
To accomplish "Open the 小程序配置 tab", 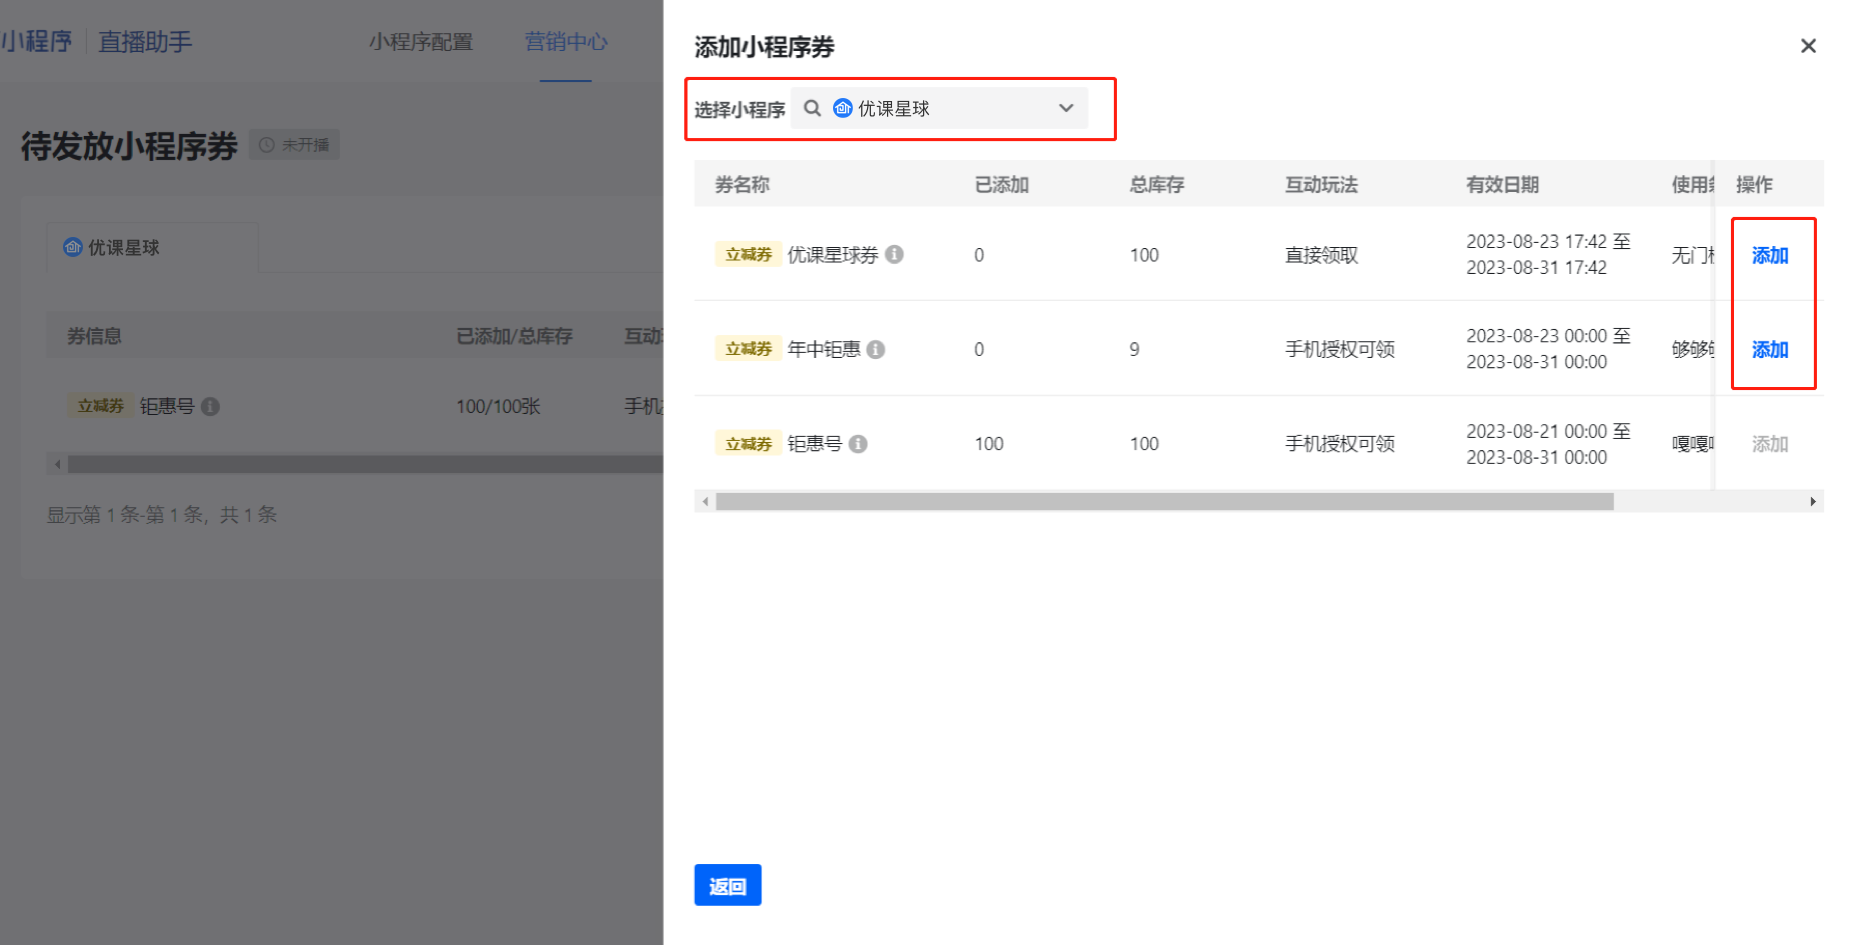I will (421, 42).
